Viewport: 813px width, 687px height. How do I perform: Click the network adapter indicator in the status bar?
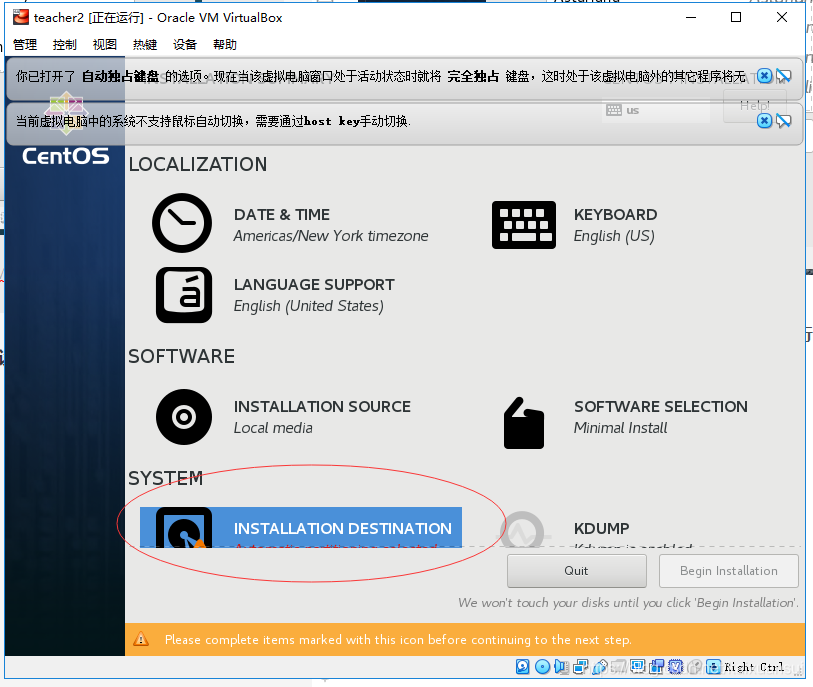click(x=580, y=667)
